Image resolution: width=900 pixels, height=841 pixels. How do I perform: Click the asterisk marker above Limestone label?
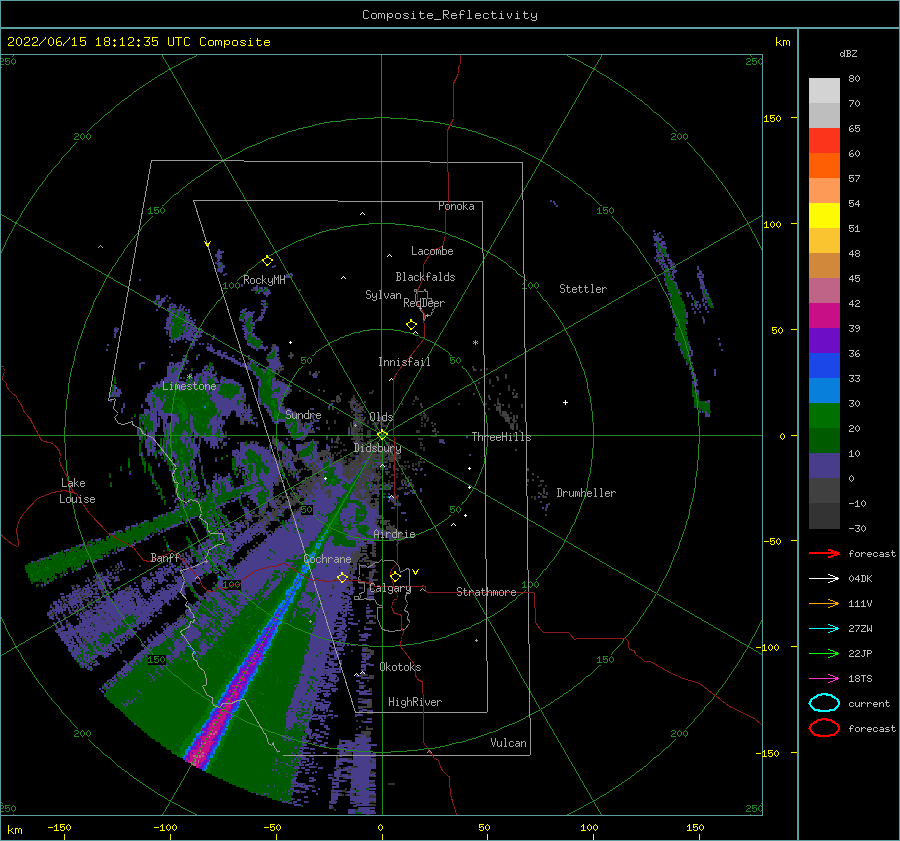(189, 377)
